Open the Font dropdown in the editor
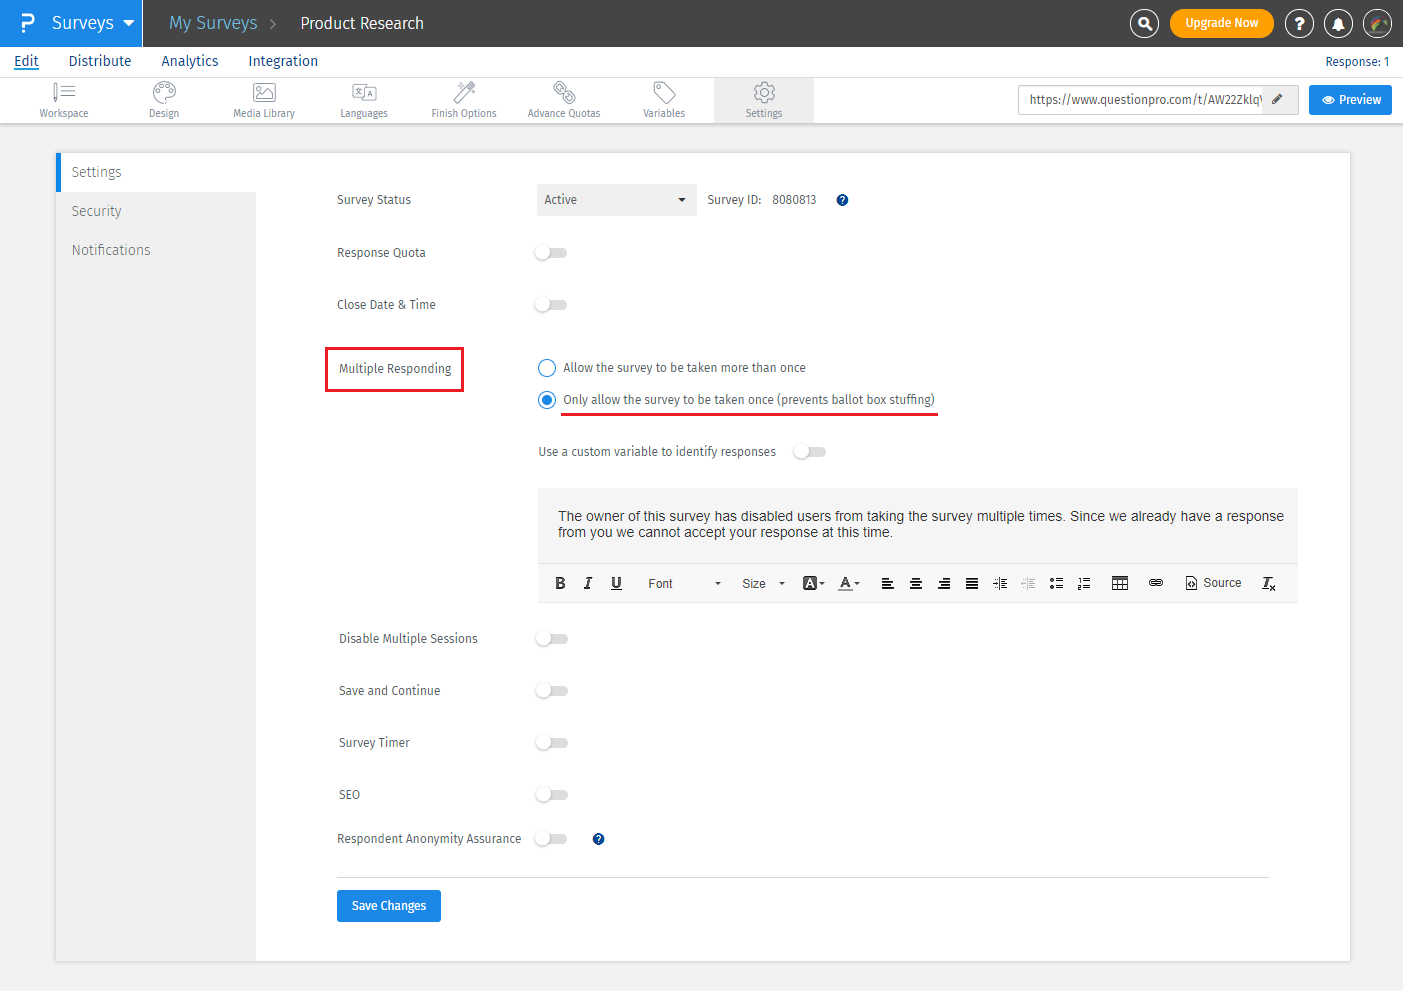The height and width of the screenshot is (991, 1403). click(x=683, y=583)
